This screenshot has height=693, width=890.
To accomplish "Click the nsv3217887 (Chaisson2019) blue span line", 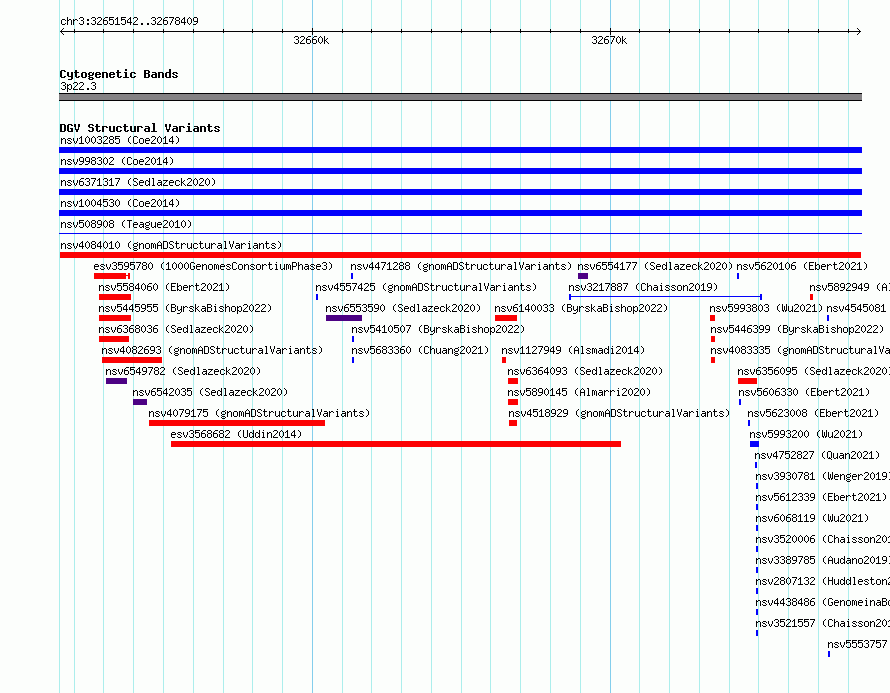I will pyautogui.click(x=665, y=297).
